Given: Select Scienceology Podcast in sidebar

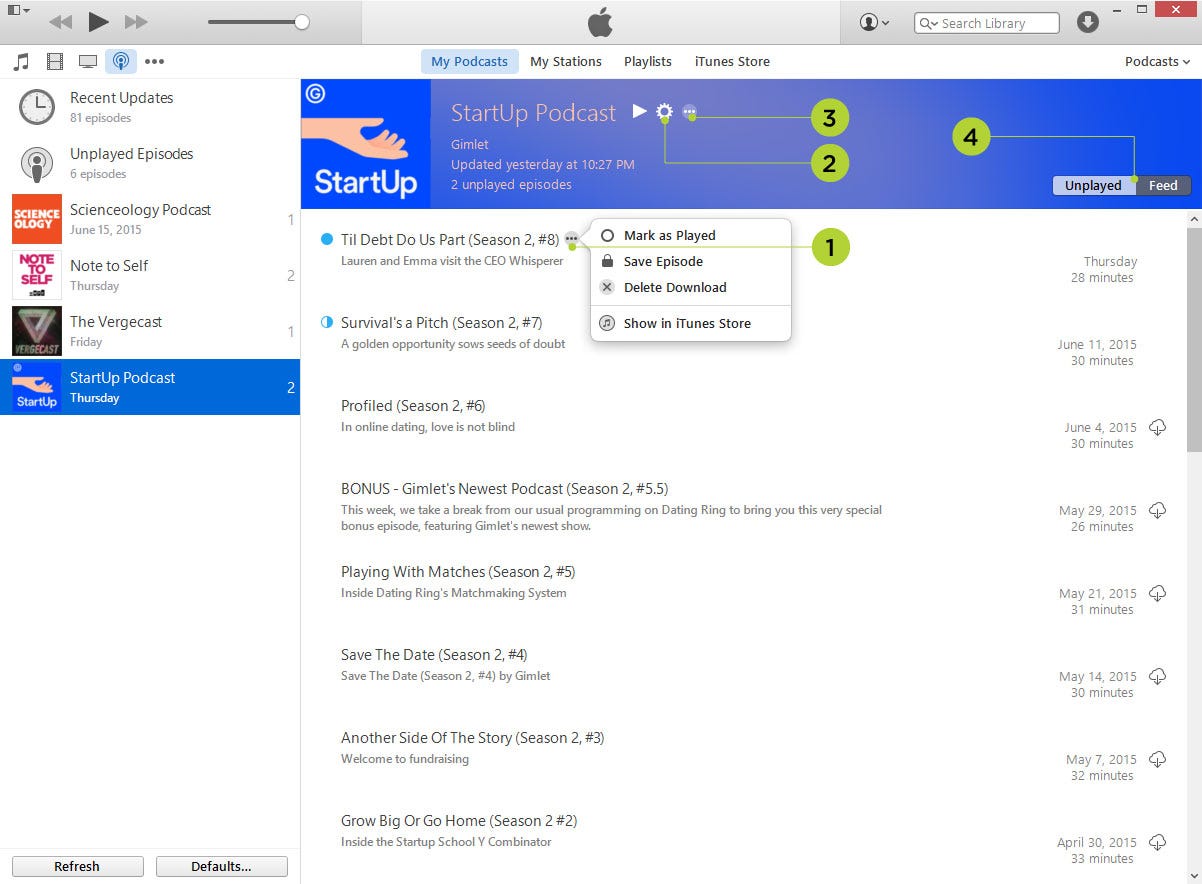Looking at the screenshot, I should coord(150,218).
